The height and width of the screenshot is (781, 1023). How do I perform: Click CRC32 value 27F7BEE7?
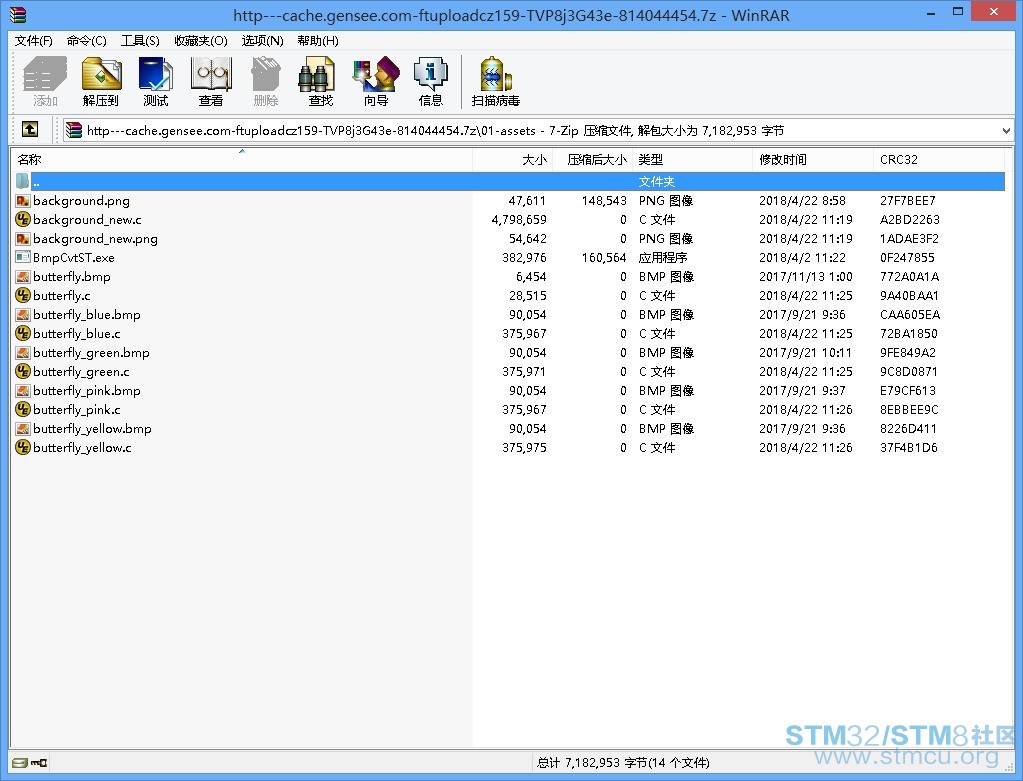[x=908, y=201]
